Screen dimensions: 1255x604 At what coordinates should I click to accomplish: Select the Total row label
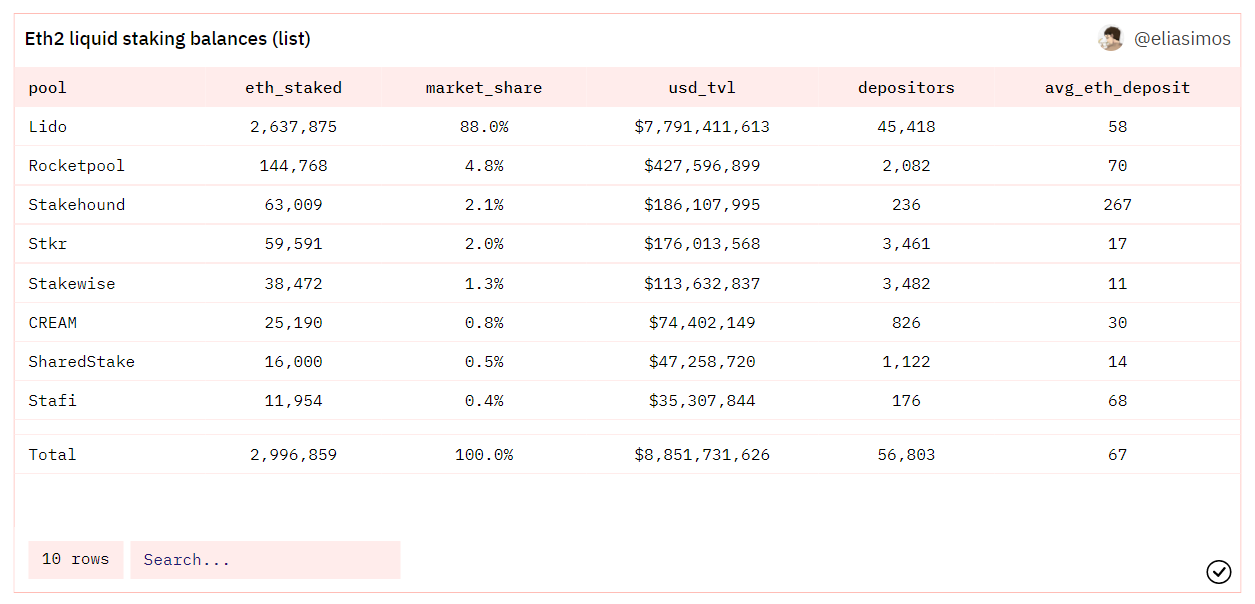[53, 455]
